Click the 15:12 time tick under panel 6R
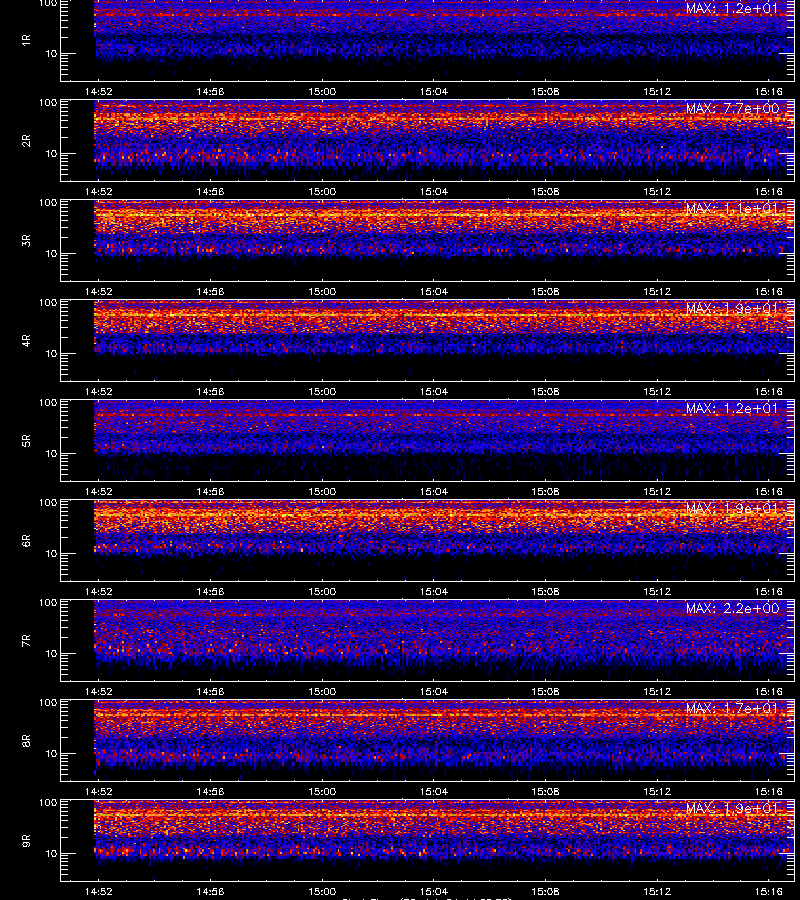Screen dimensions: 800x900 click(x=657, y=591)
